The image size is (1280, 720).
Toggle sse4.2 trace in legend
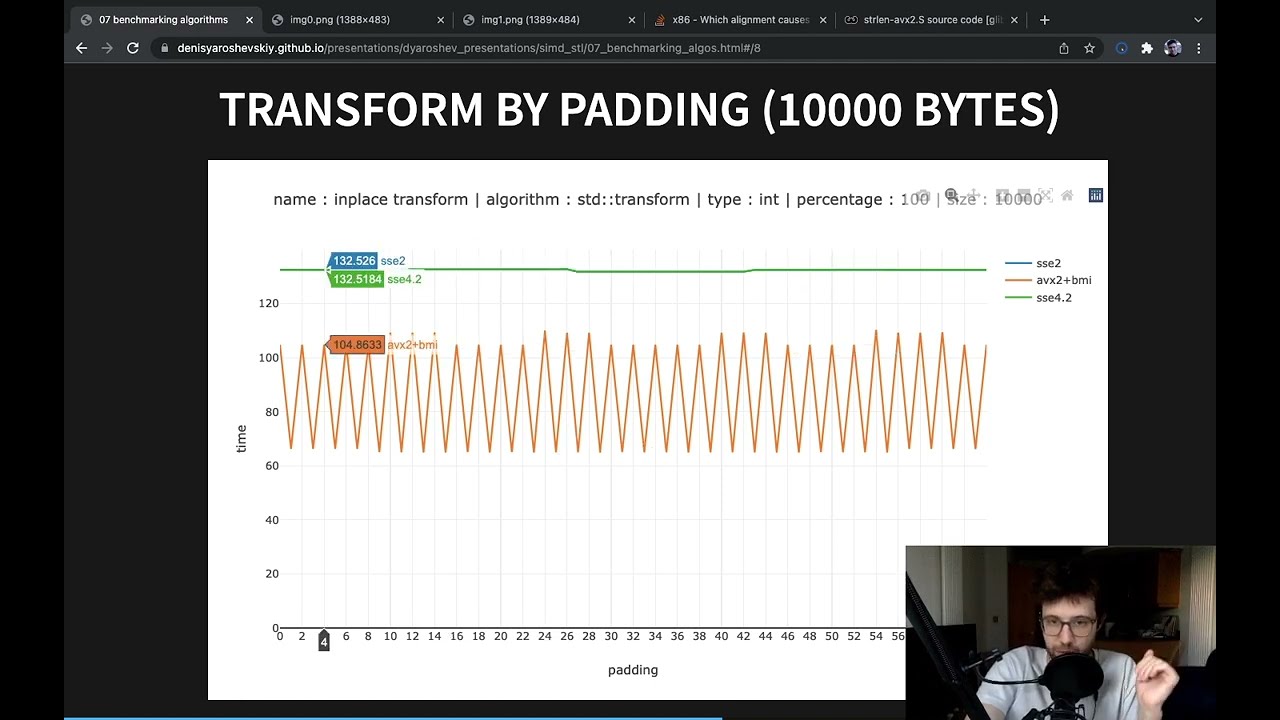pos(1038,298)
